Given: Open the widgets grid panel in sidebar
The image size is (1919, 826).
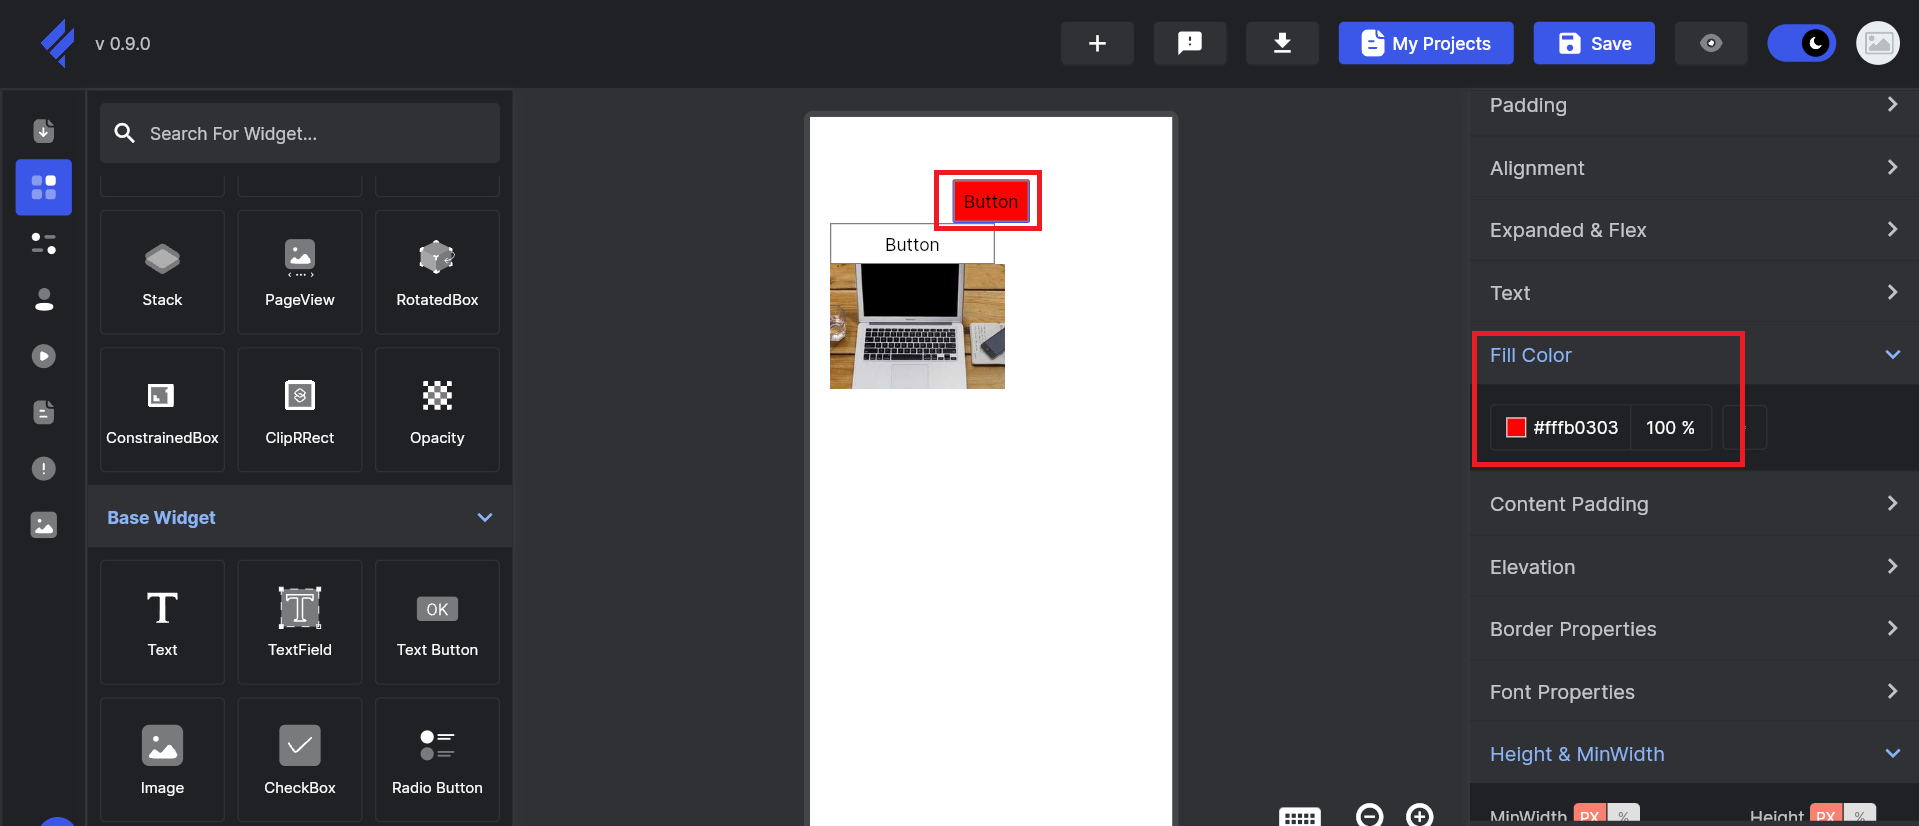Looking at the screenshot, I should 44,187.
